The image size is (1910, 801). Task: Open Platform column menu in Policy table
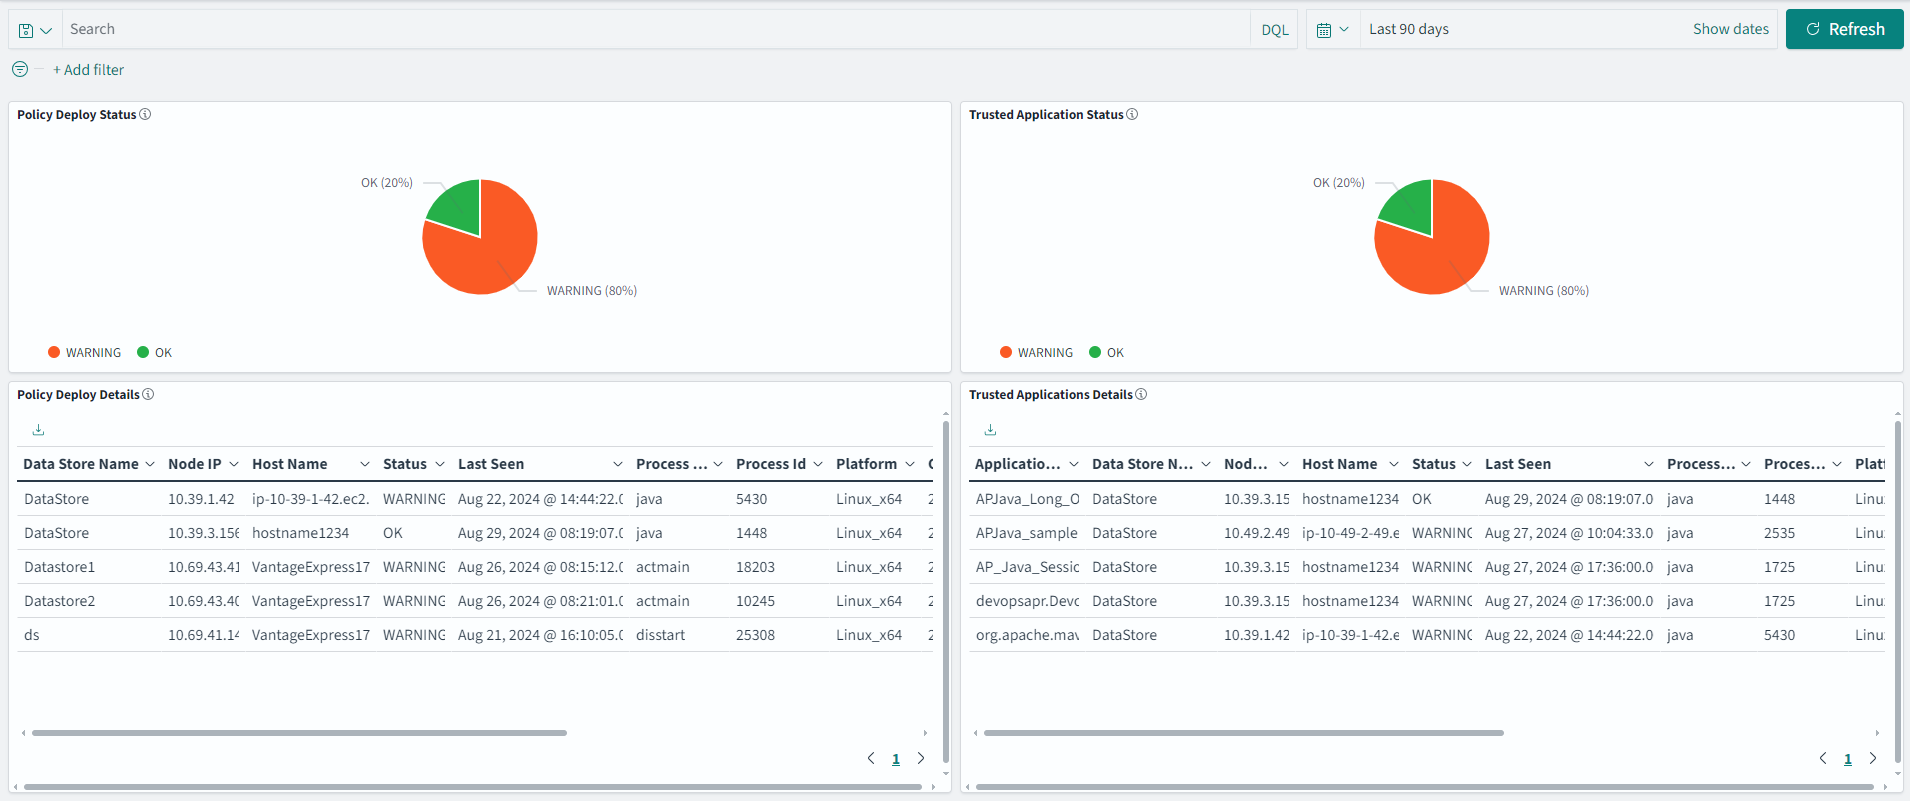[x=910, y=464]
